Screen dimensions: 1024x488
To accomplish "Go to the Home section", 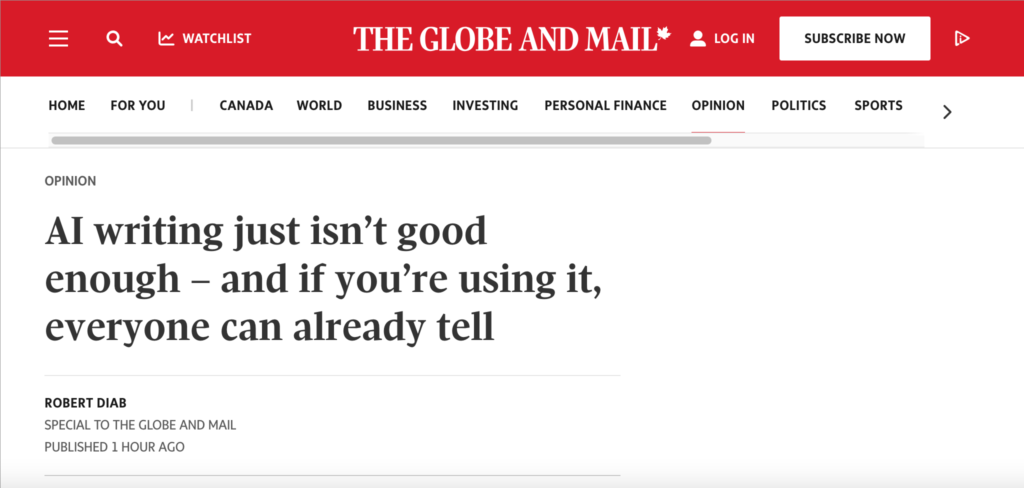I will (x=67, y=105).
